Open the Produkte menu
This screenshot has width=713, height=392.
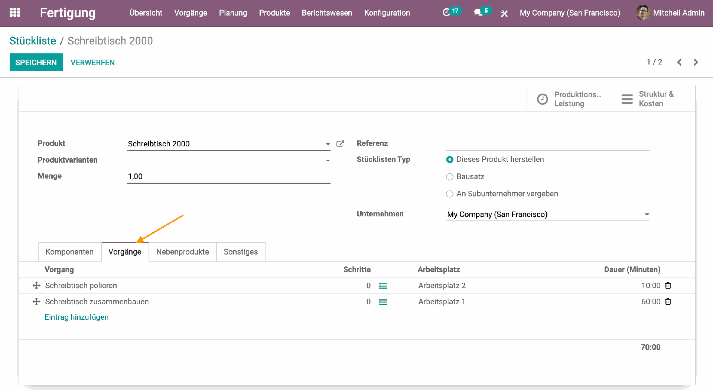coord(274,13)
